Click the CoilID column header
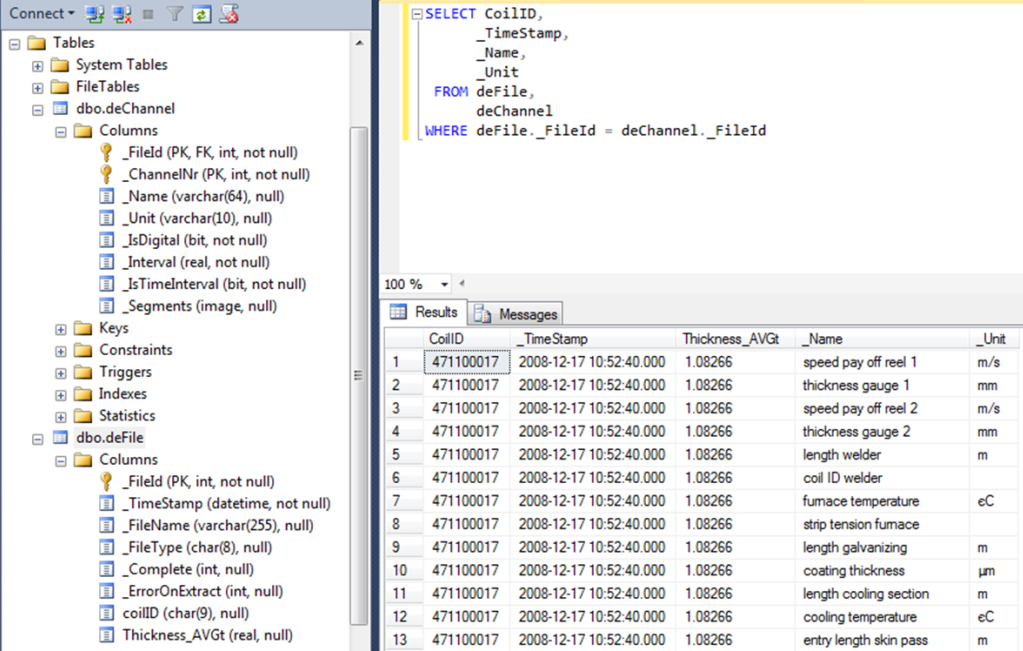 (466, 339)
